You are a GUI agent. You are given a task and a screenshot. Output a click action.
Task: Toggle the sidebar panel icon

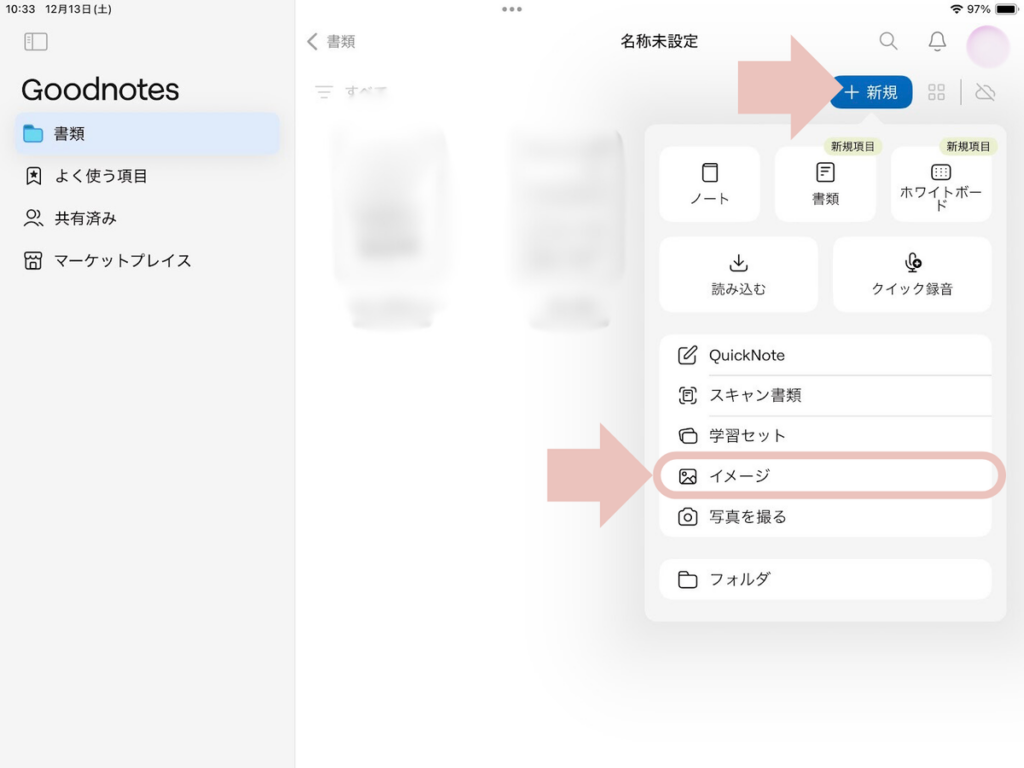36,42
